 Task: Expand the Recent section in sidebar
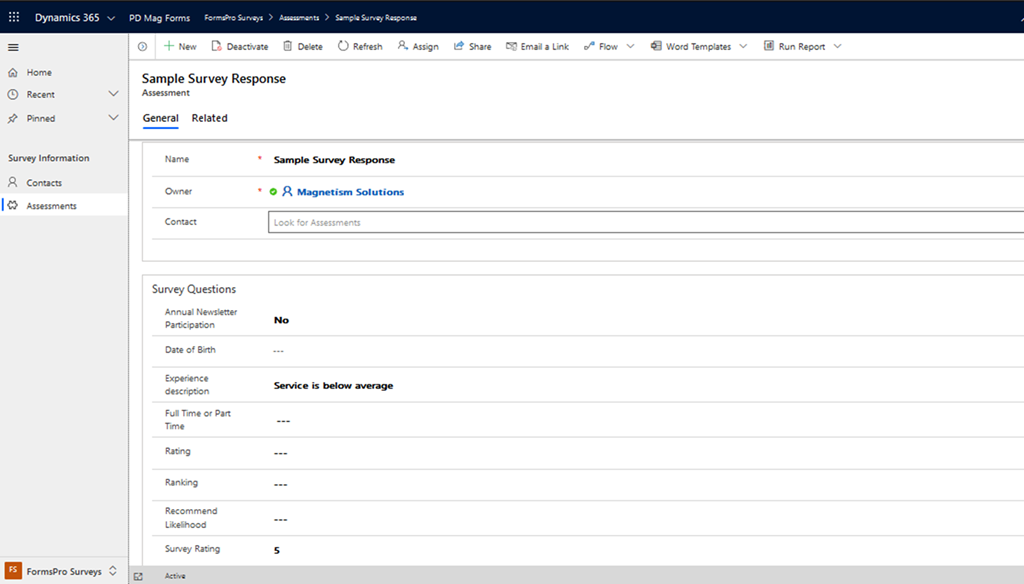coord(113,94)
